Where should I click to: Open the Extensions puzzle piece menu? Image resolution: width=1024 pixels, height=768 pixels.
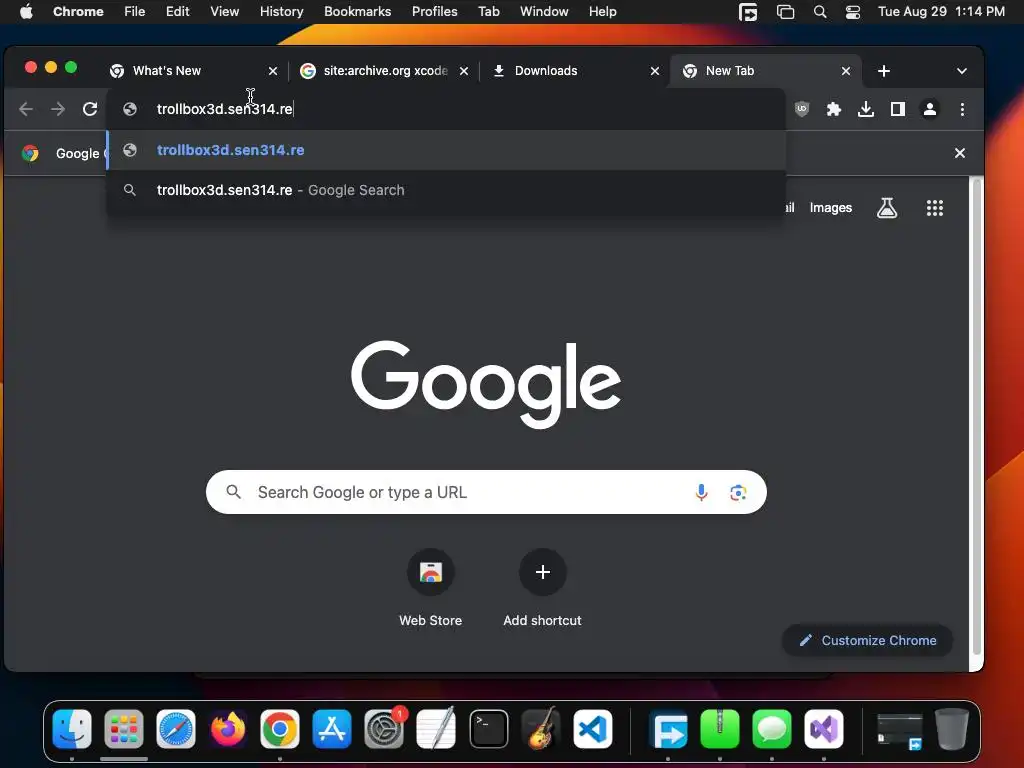click(x=834, y=109)
